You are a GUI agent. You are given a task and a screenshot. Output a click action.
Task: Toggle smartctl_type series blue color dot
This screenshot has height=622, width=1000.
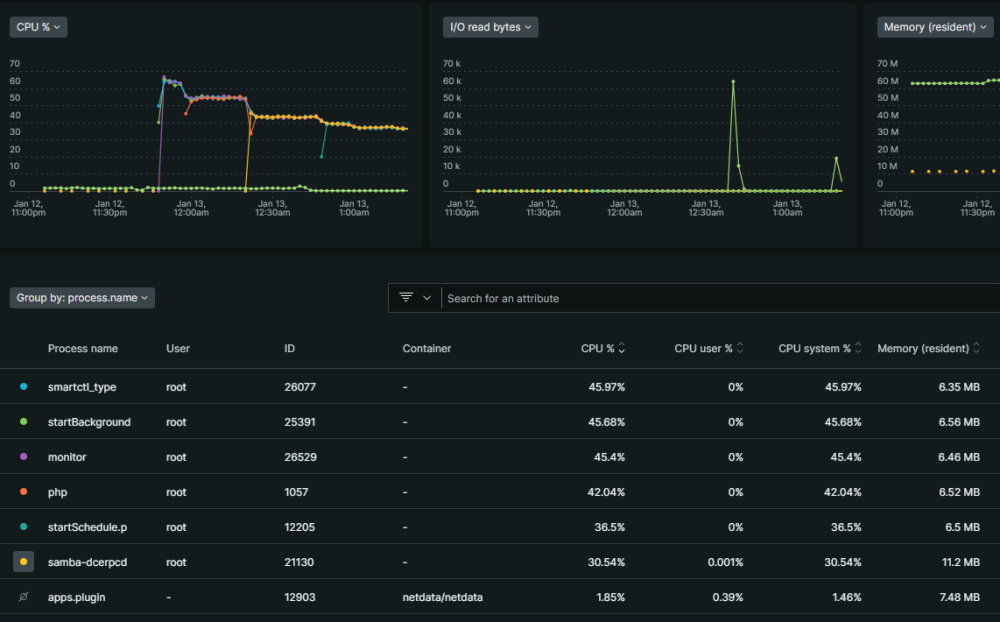click(x=24, y=387)
